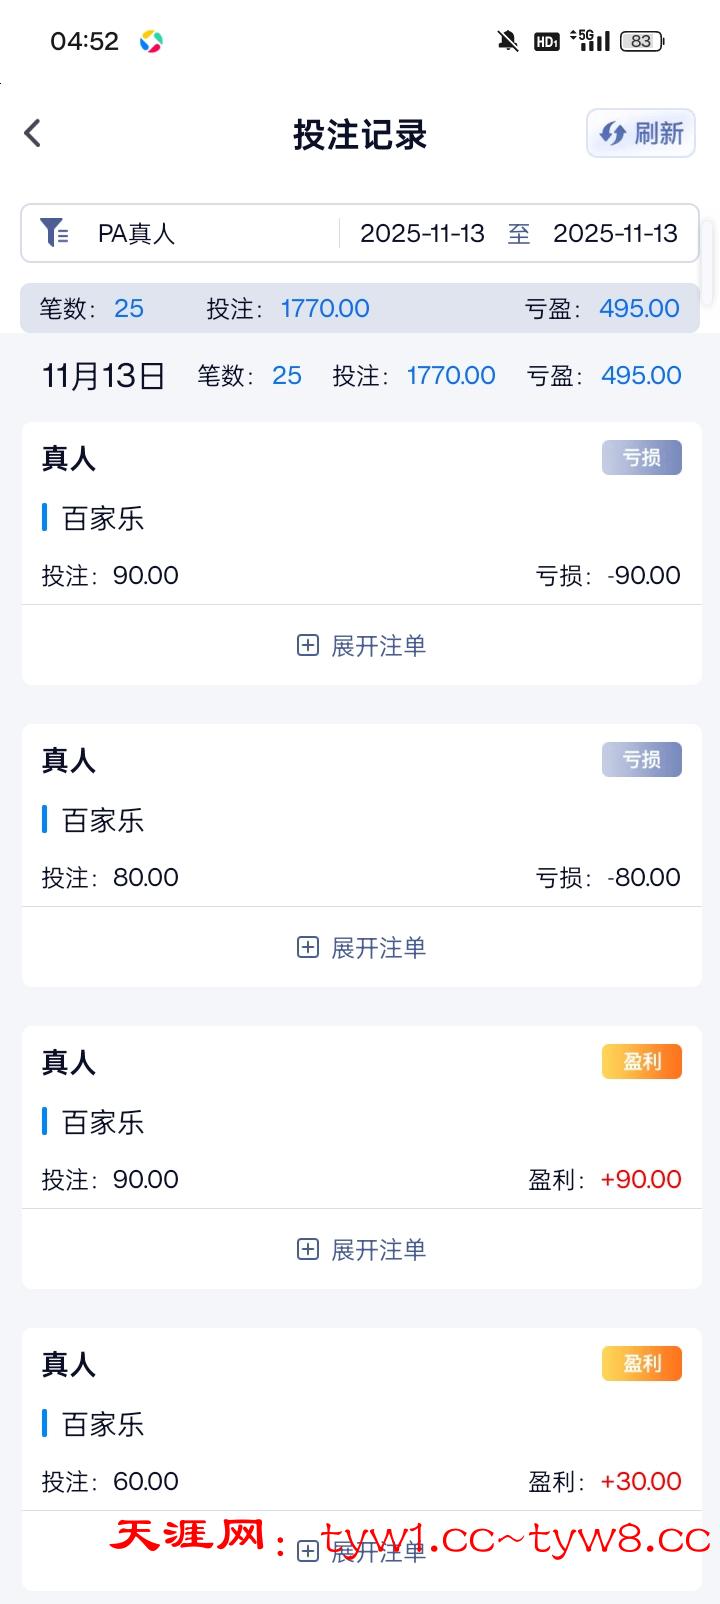This screenshot has height=1604, width=720.
Task: Tap plus icon on the +90.00 profit card
Action: [x=308, y=1249]
